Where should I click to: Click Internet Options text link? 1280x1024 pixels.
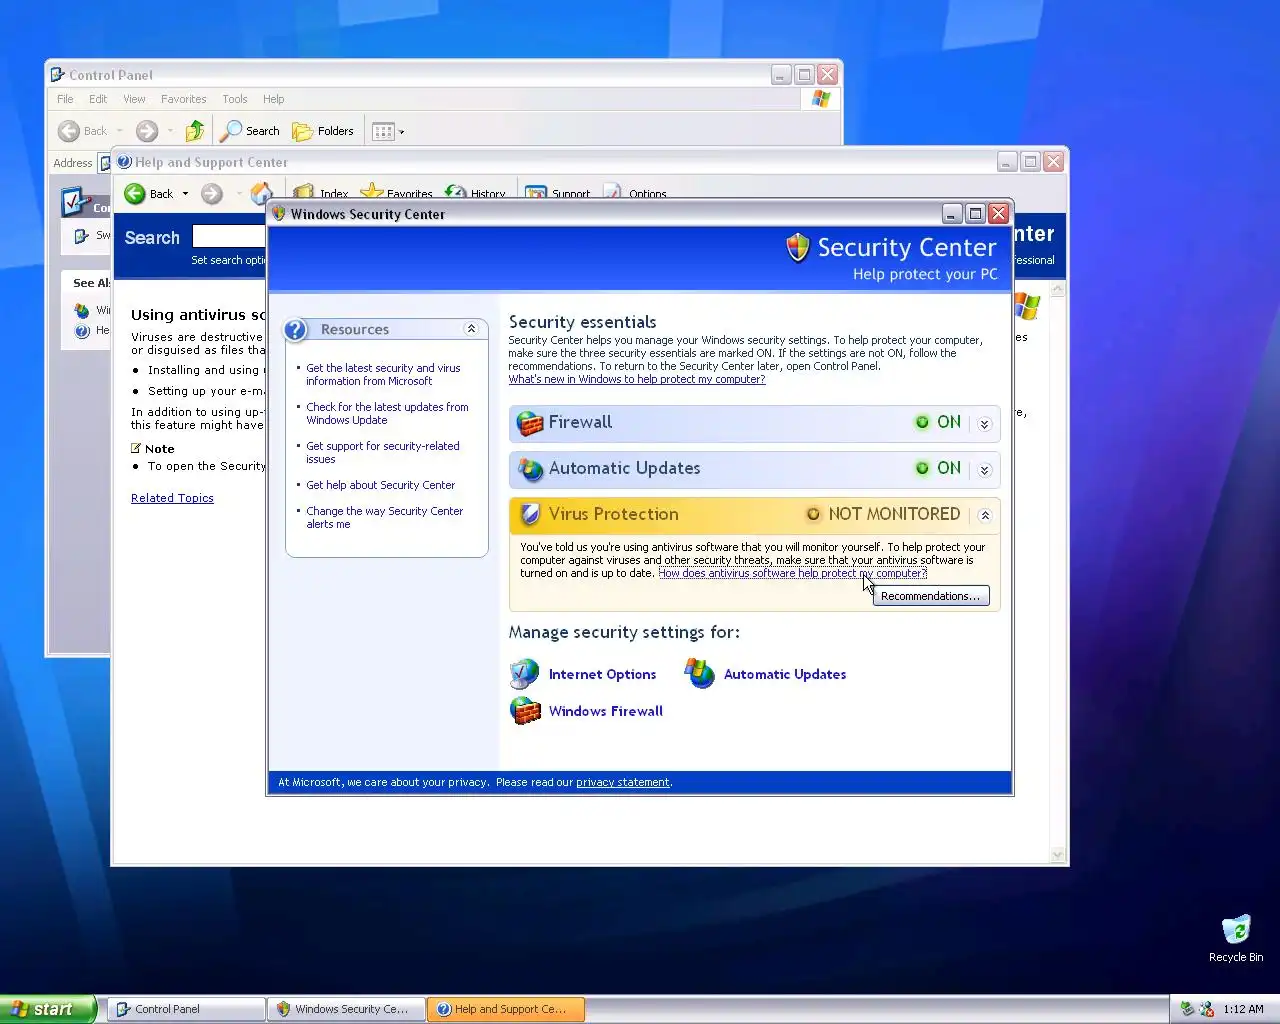point(602,675)
